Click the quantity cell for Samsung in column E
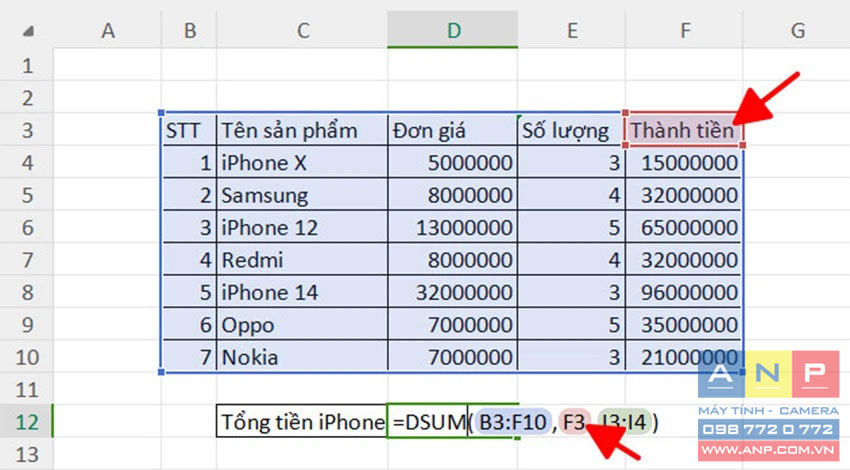Viewport: 850px width, 470px height. tap(571, 195)
